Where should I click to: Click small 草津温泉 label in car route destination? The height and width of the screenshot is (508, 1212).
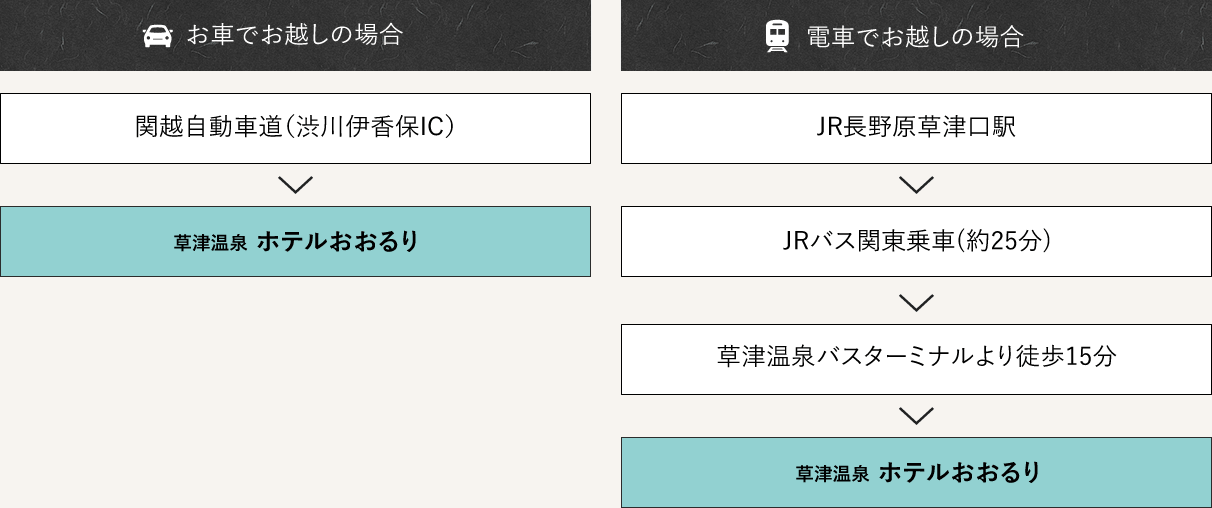pyautogui.click(x=210, y=243)
